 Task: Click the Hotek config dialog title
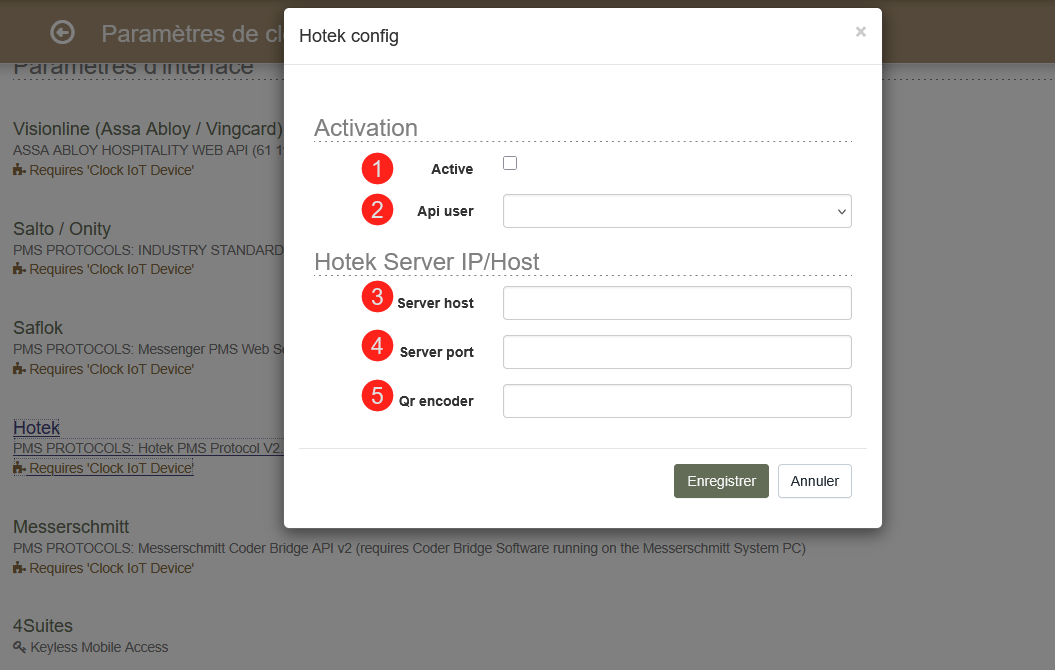pos(349,36)
